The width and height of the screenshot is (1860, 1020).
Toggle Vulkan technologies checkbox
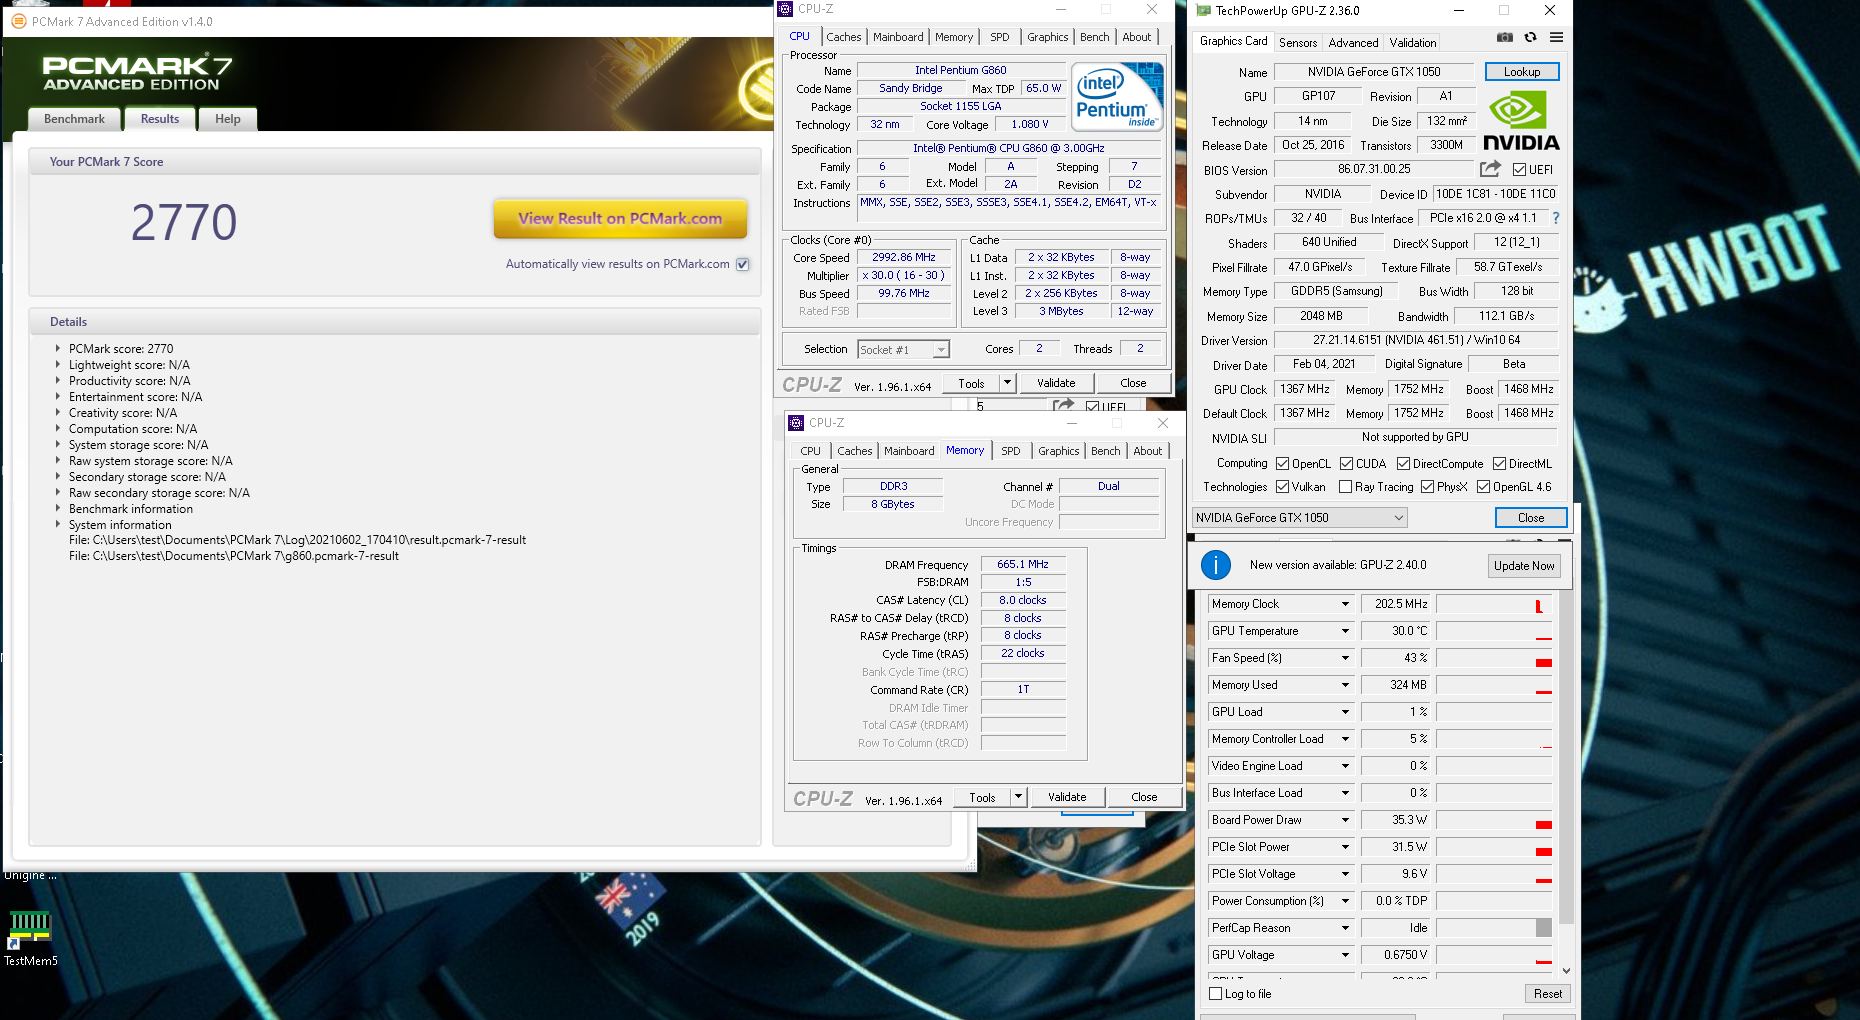(x=1282, y=487)
